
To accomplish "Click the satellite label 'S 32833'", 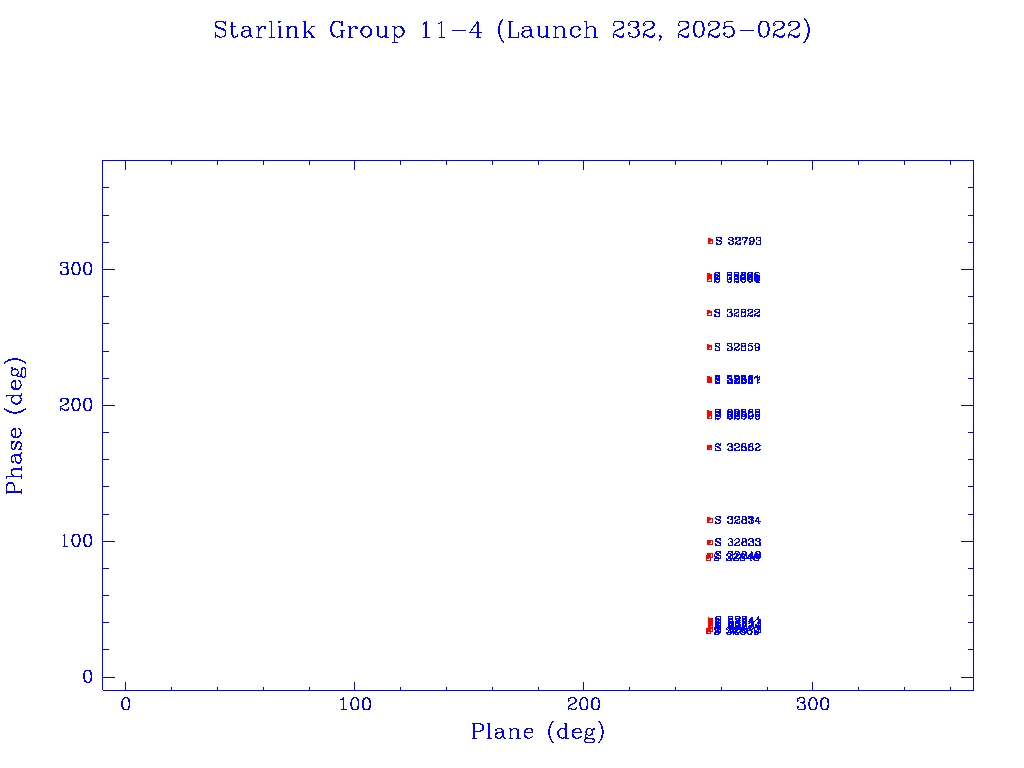I will [x=737, y=543].
